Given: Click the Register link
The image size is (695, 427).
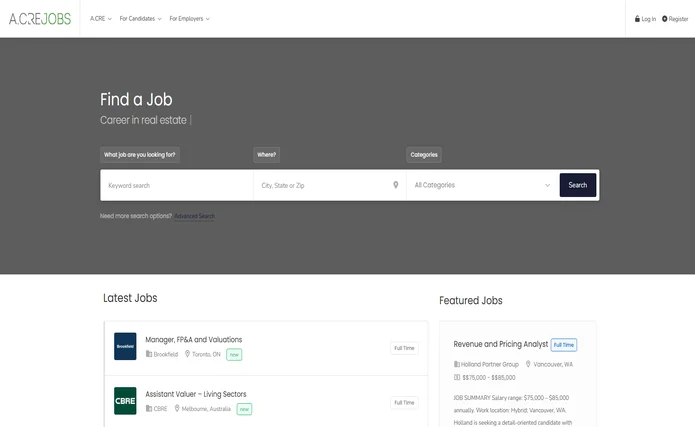Looking at the screenshot, I should tap(675, 19).
